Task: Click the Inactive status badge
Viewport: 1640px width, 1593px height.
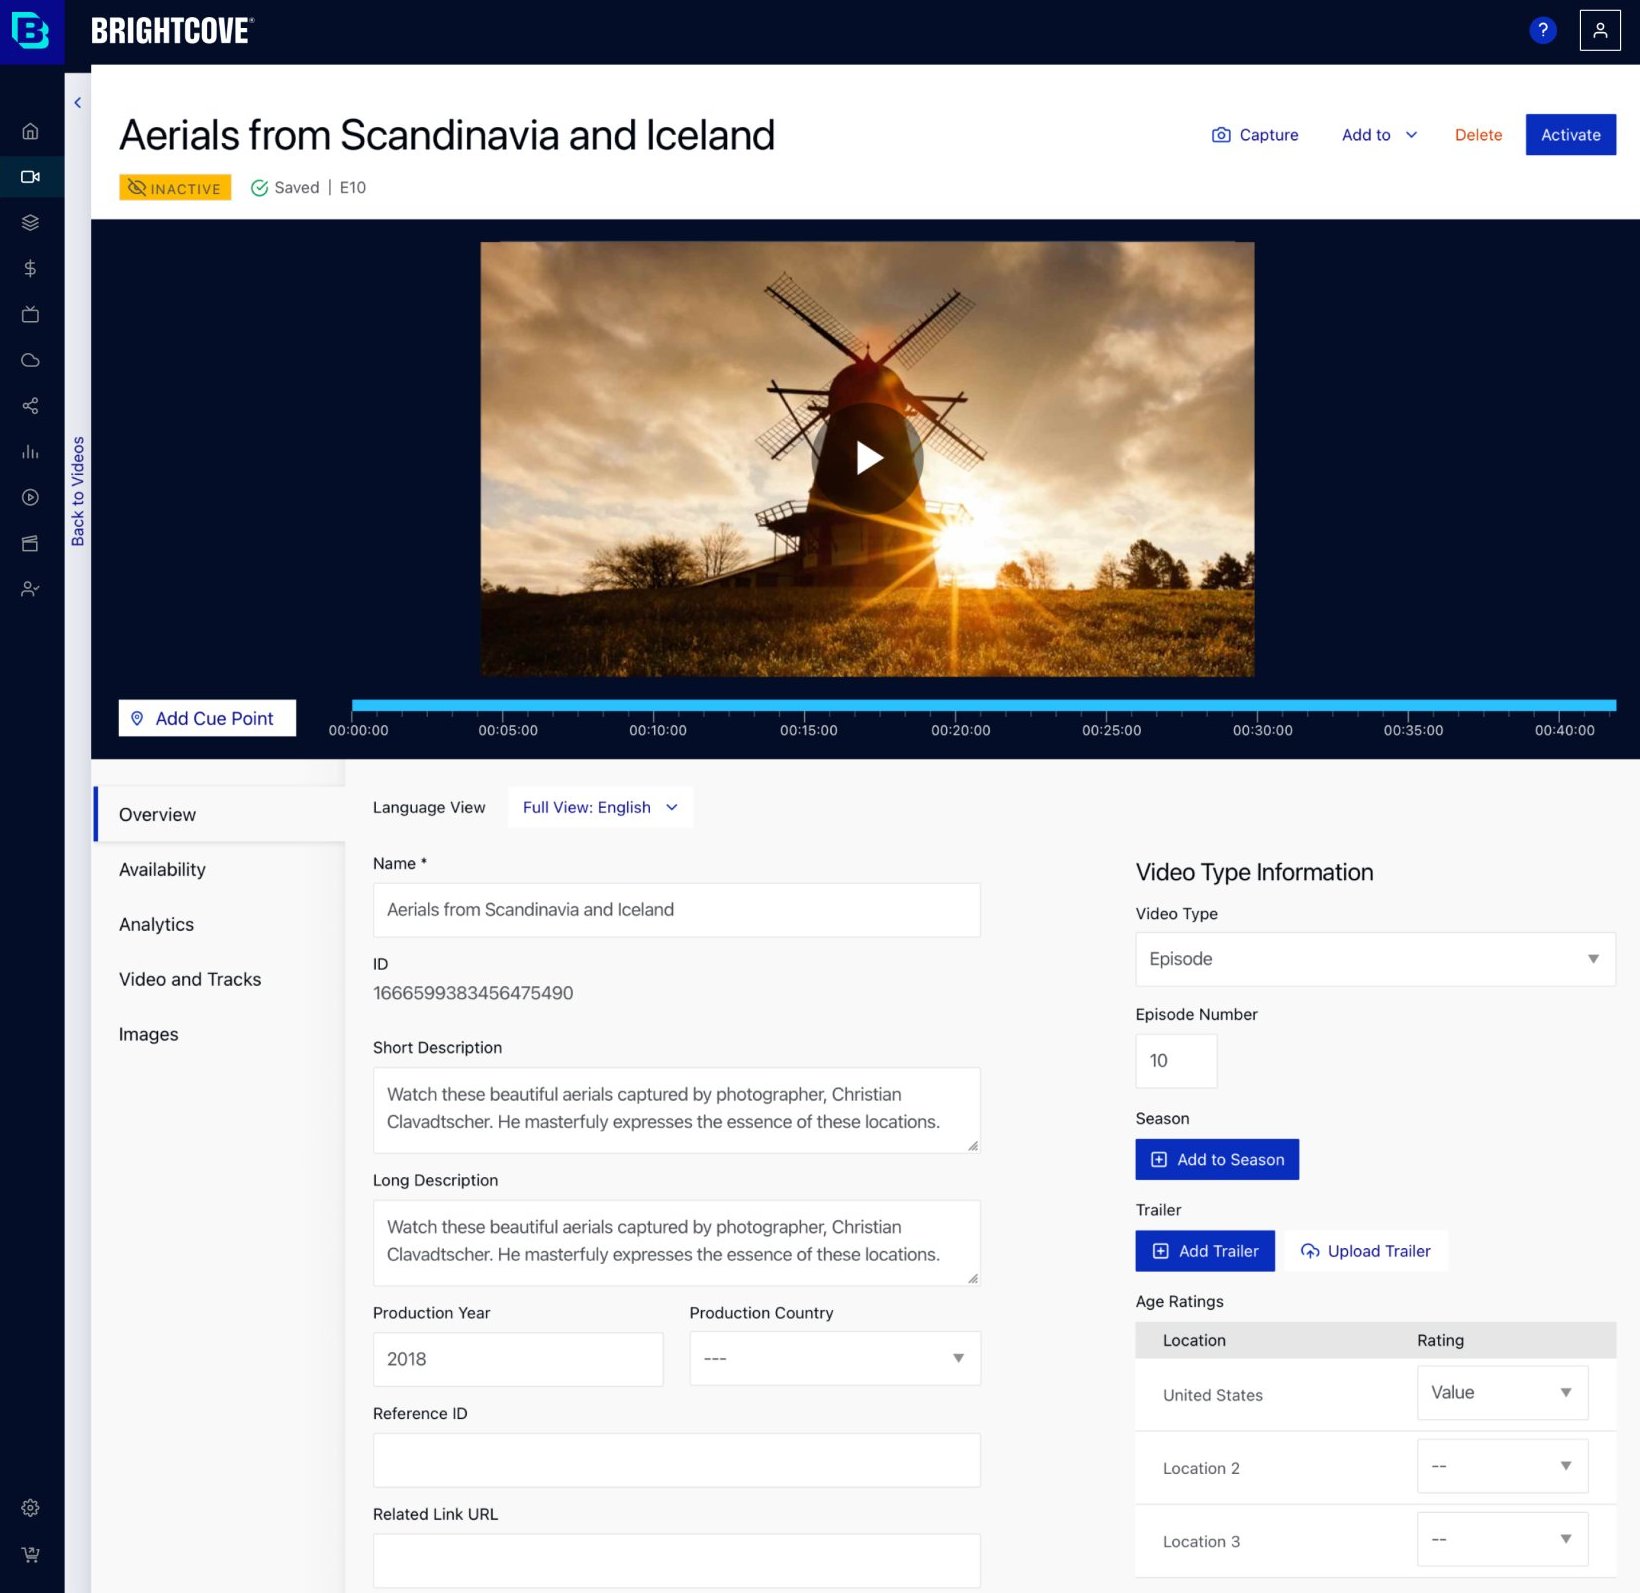Action: click(175, 188)
